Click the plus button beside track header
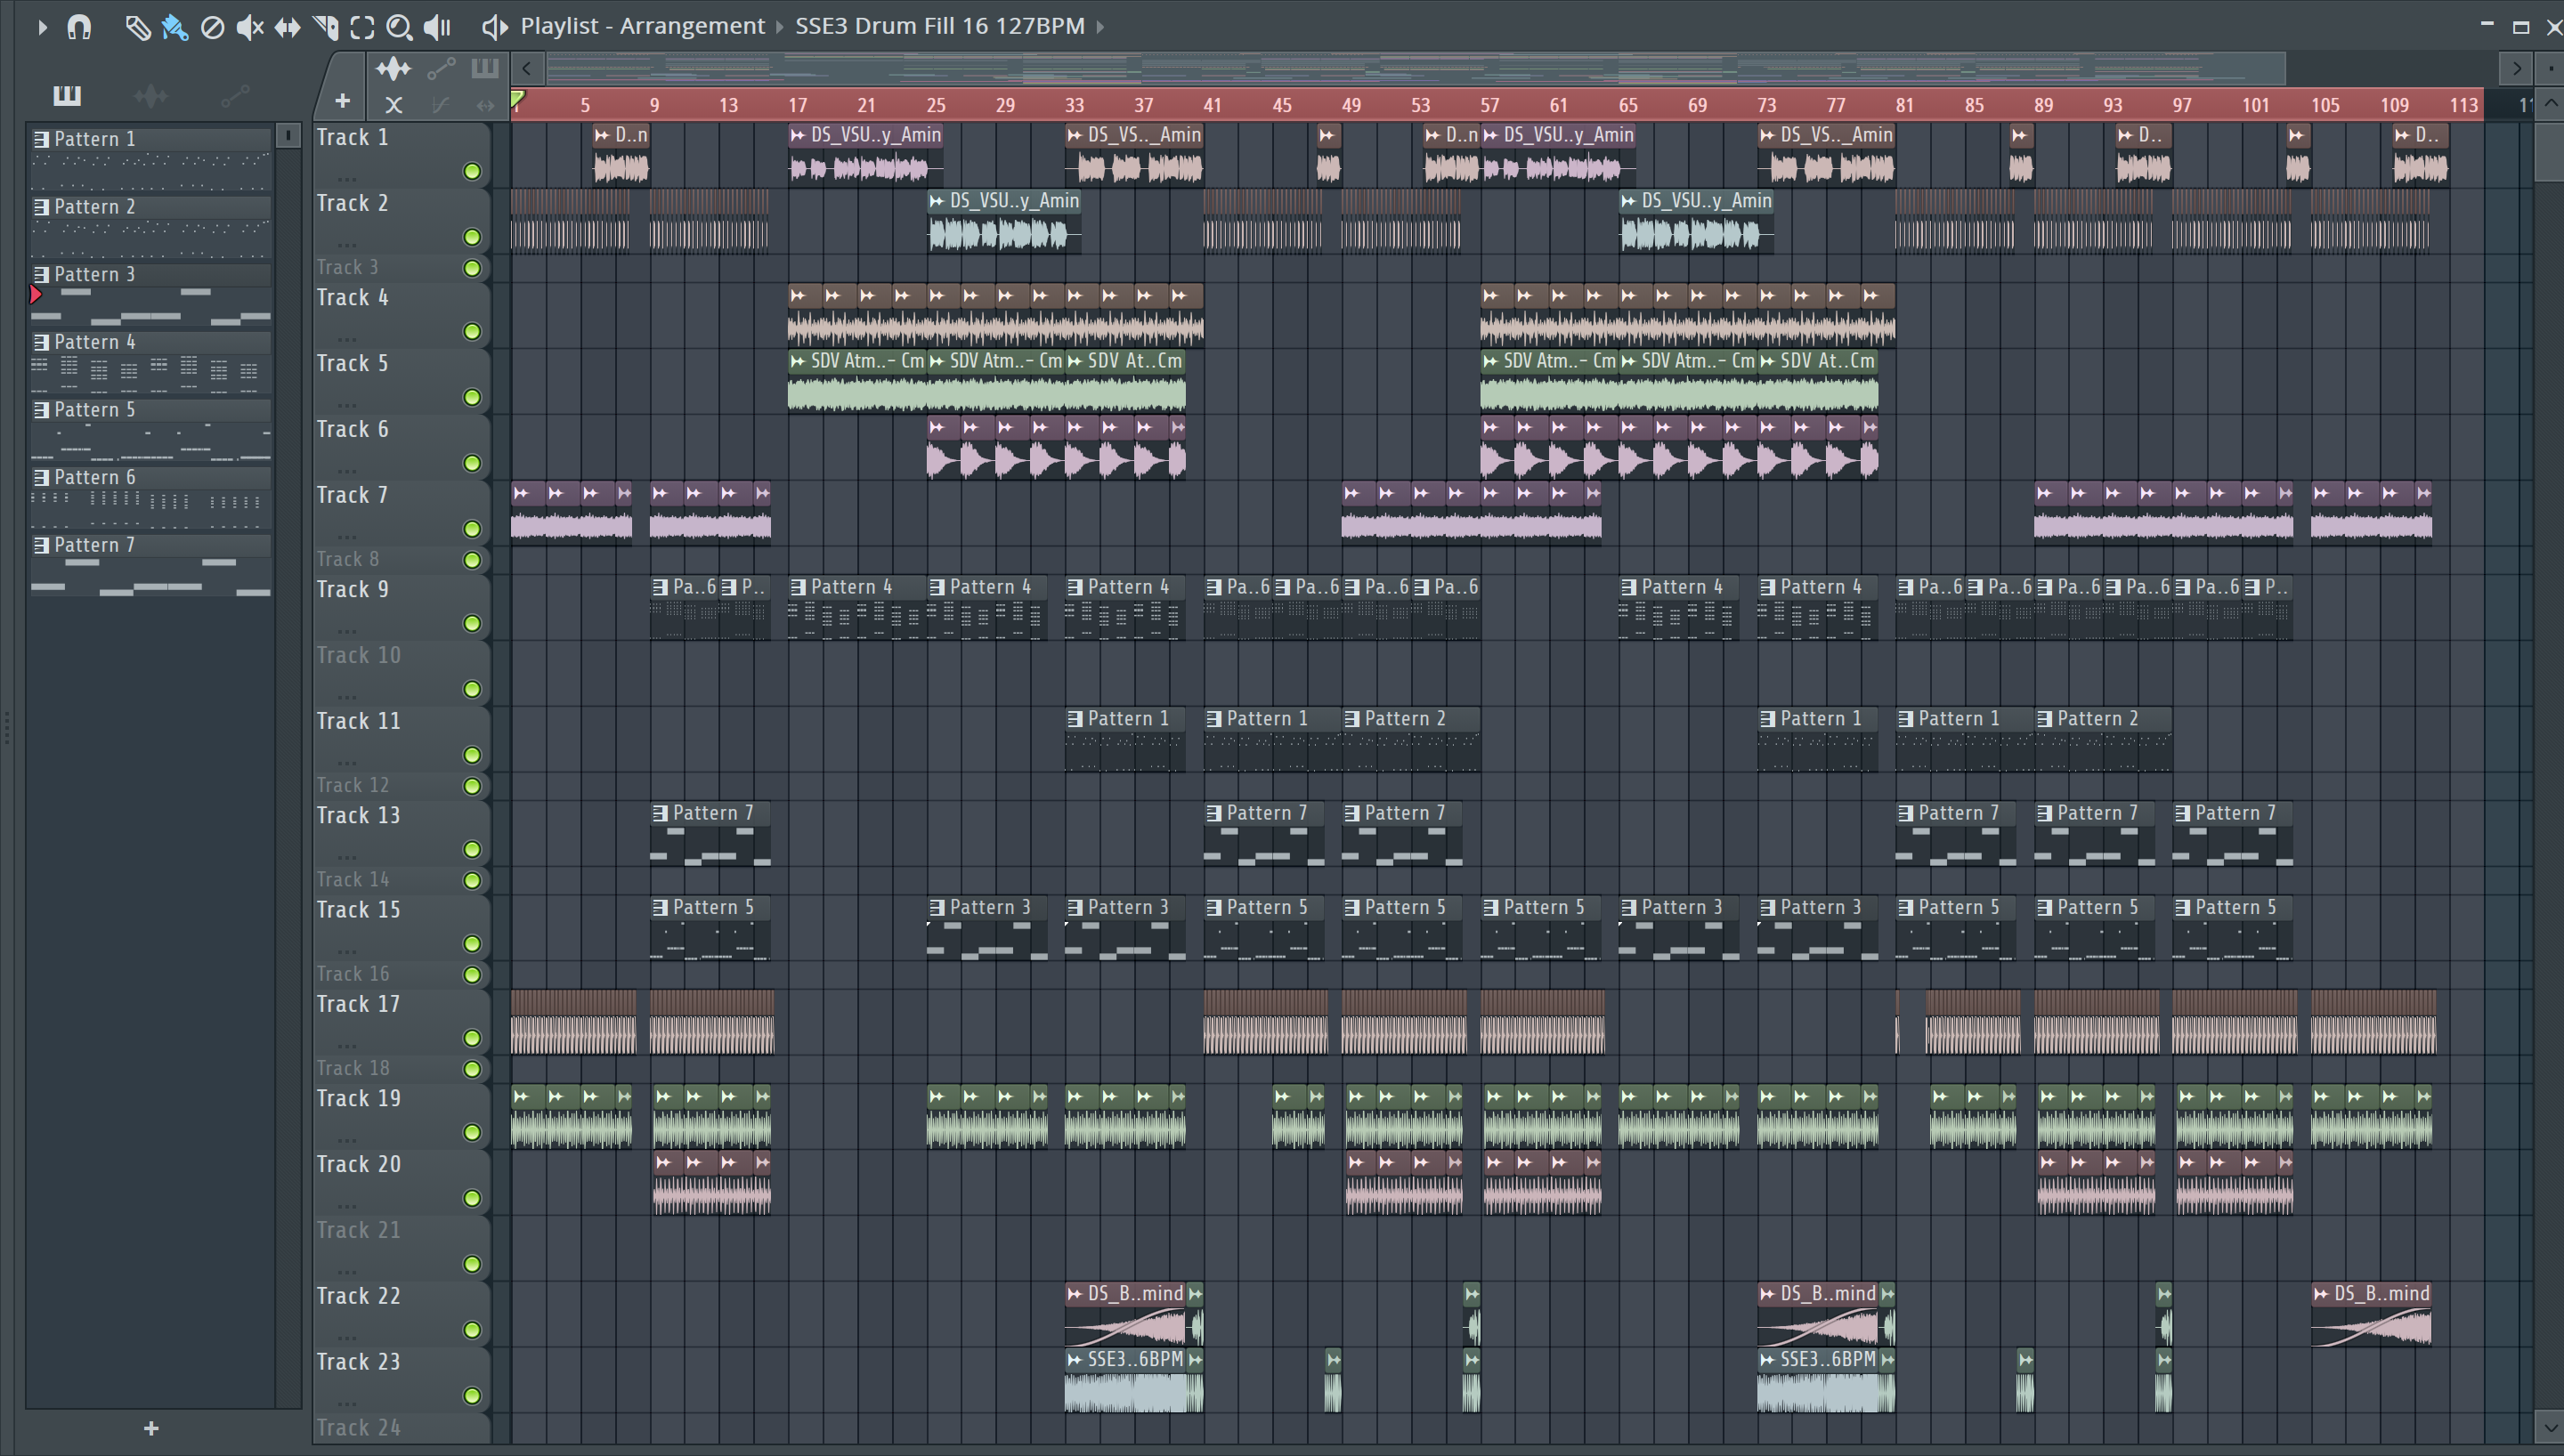This screenshot has width=2564, height=1456. click(x=342, y=101)
